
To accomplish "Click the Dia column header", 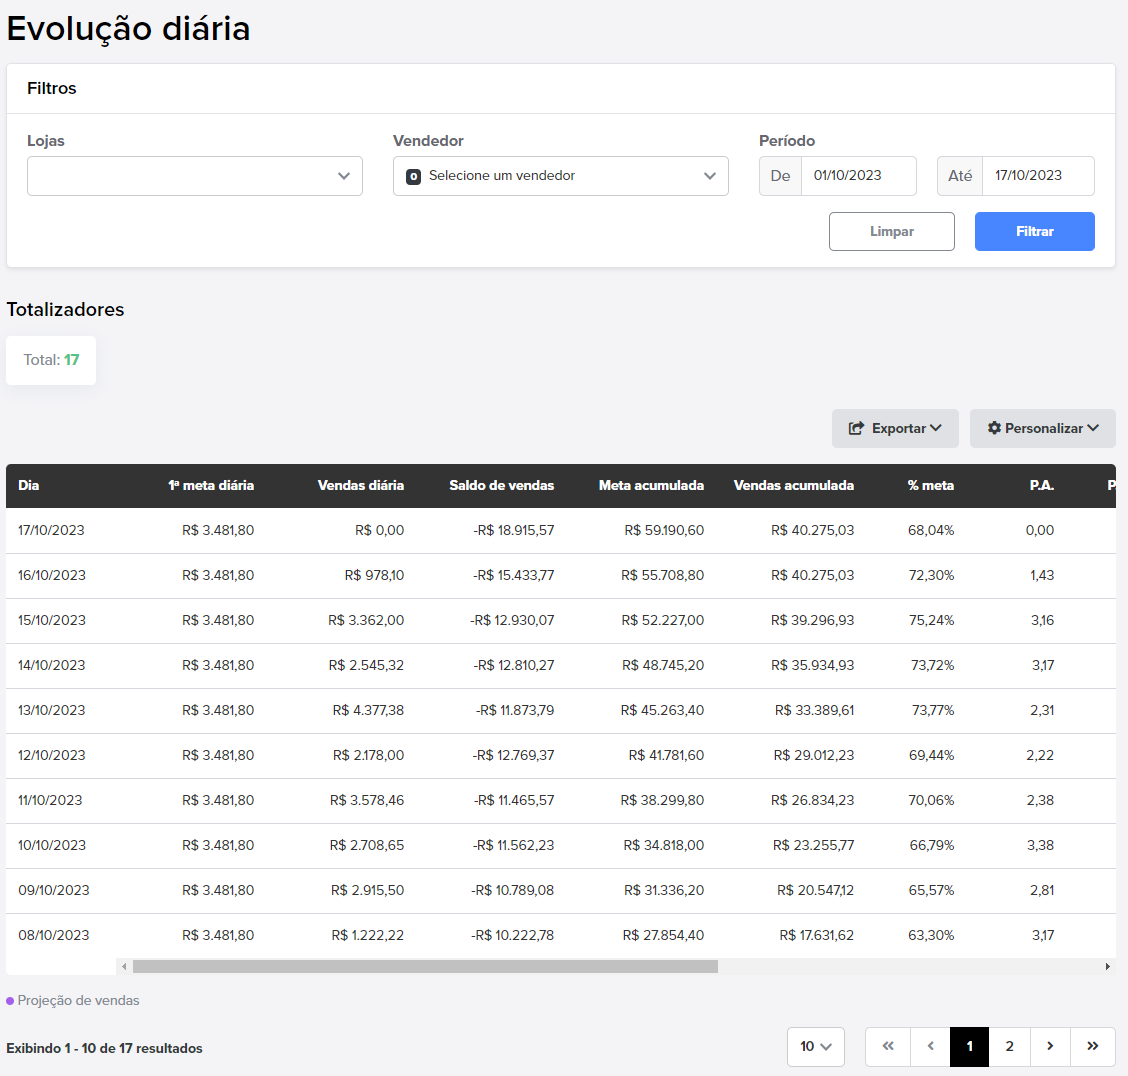I will 29,485.
